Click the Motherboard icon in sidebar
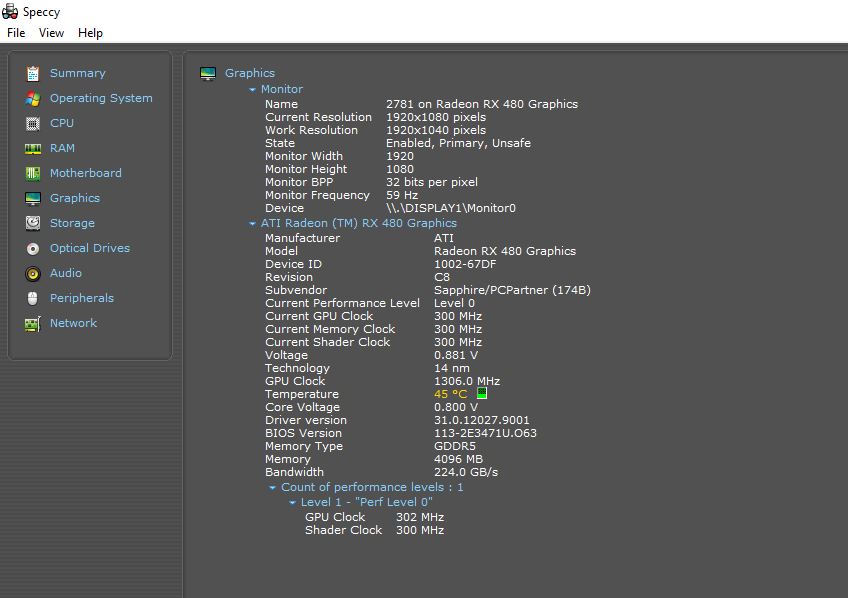 click(x=33, y=173)
